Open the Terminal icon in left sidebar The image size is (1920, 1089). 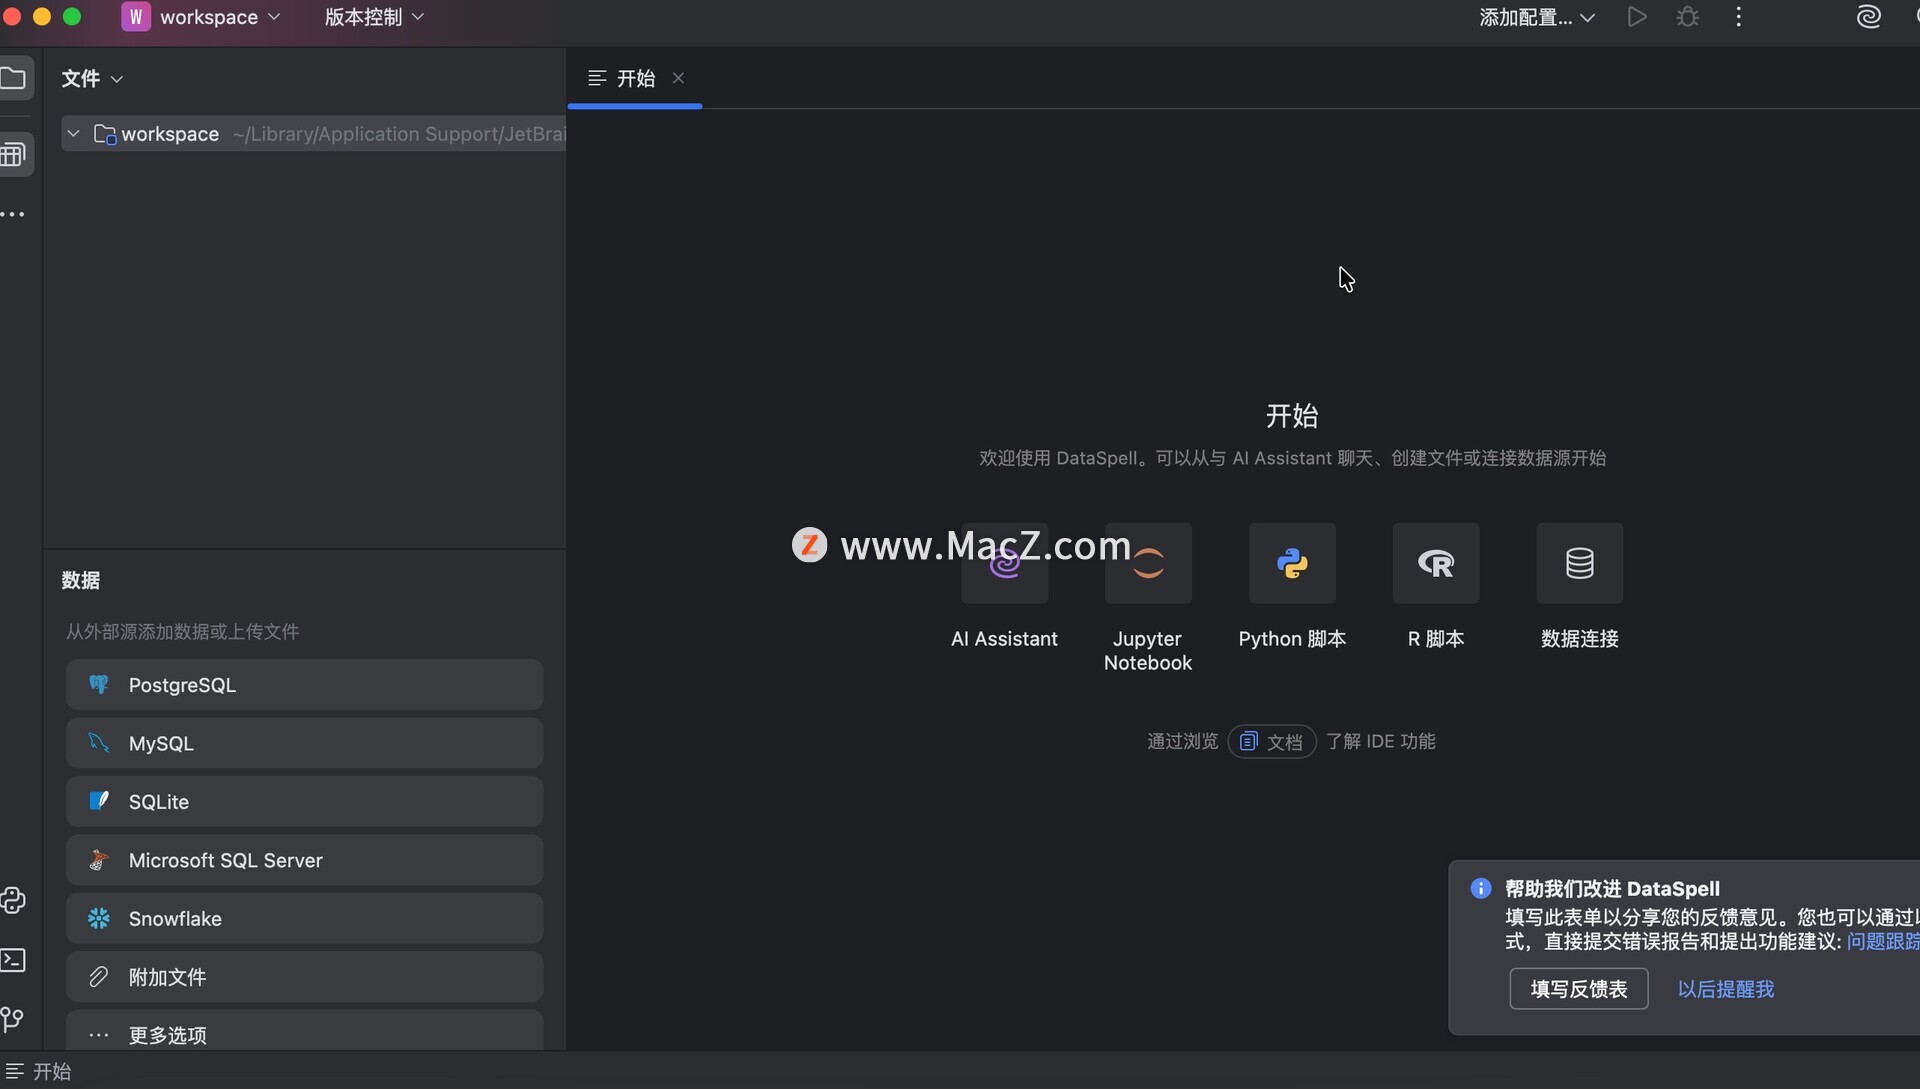pyautogui.click(x=13, y=960)
